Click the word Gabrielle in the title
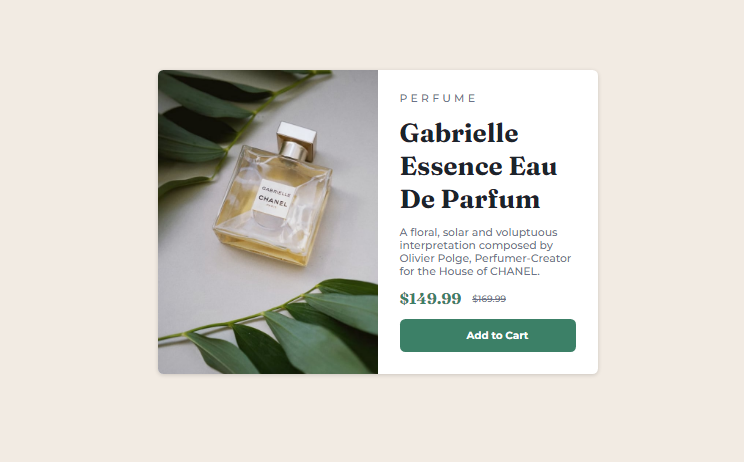744x462 pixels. tap(459, 133)
